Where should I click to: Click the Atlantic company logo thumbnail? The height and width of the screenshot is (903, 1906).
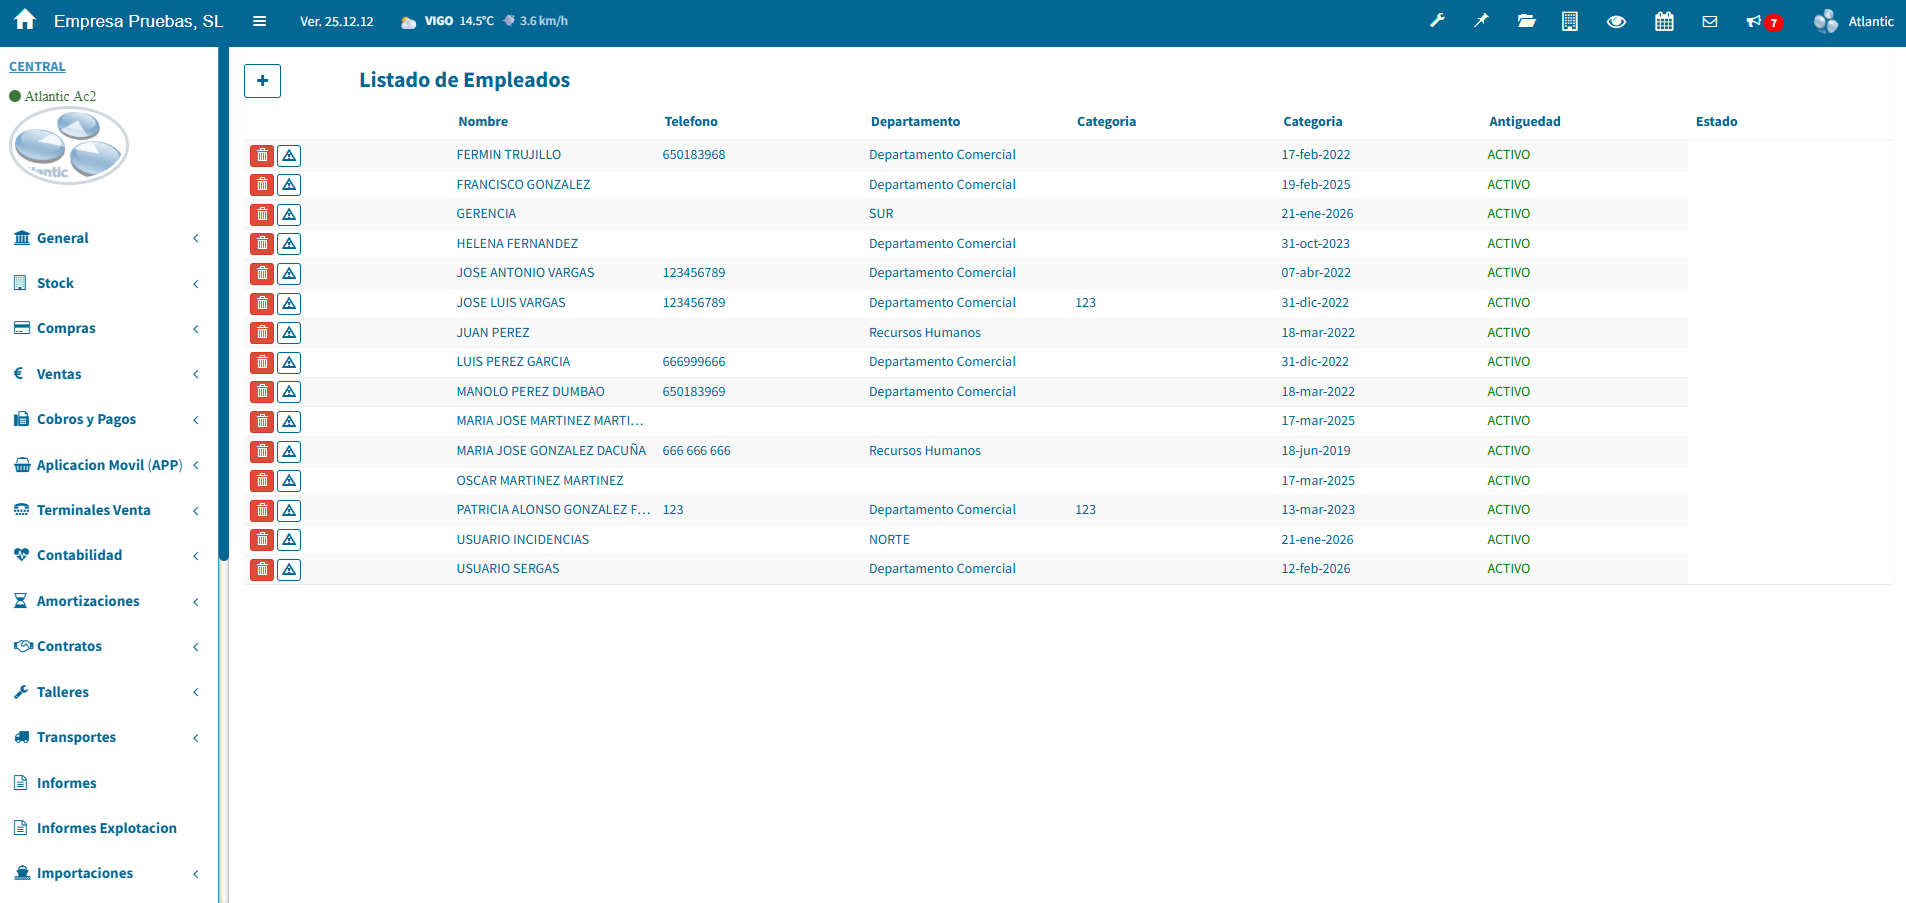pos(69,146)
